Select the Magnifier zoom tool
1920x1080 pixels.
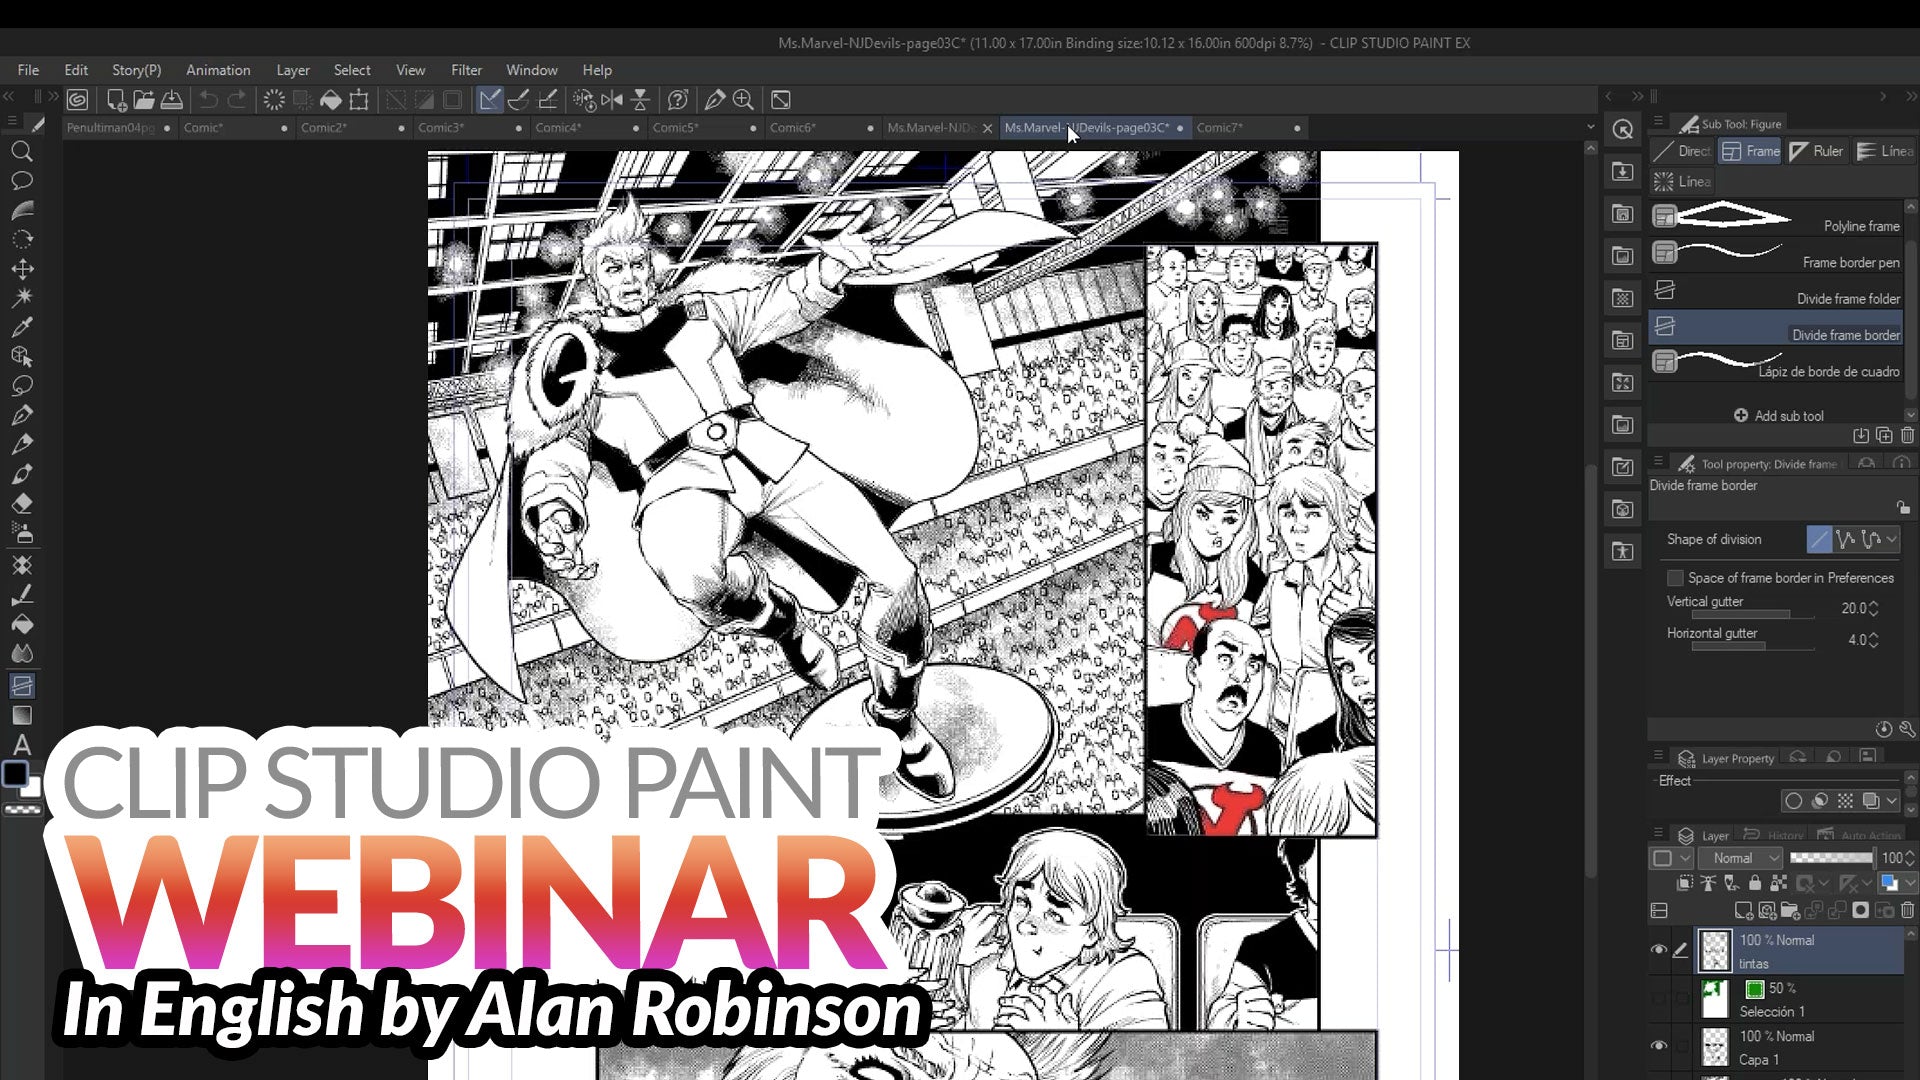pyautogui.click(x=22, y=152)
